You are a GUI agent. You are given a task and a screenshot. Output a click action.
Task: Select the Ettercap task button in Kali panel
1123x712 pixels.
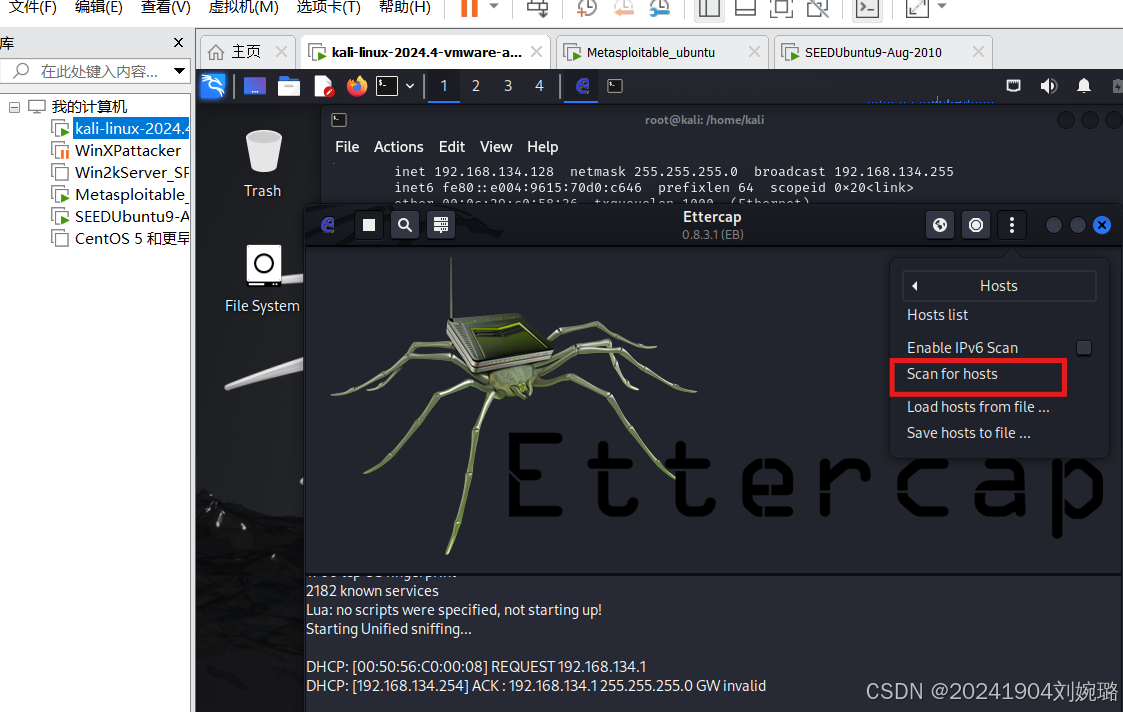tap(582, 86)
